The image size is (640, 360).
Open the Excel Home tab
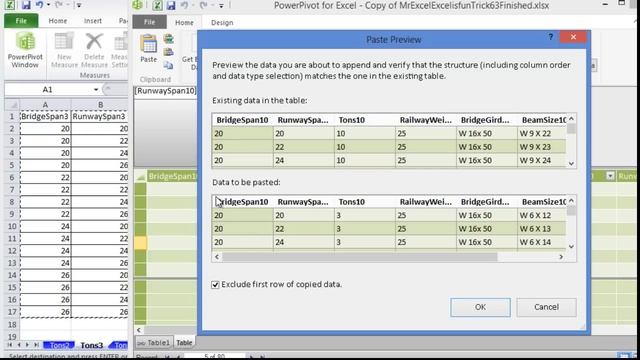pyautogui.click(x=58, y=21)
